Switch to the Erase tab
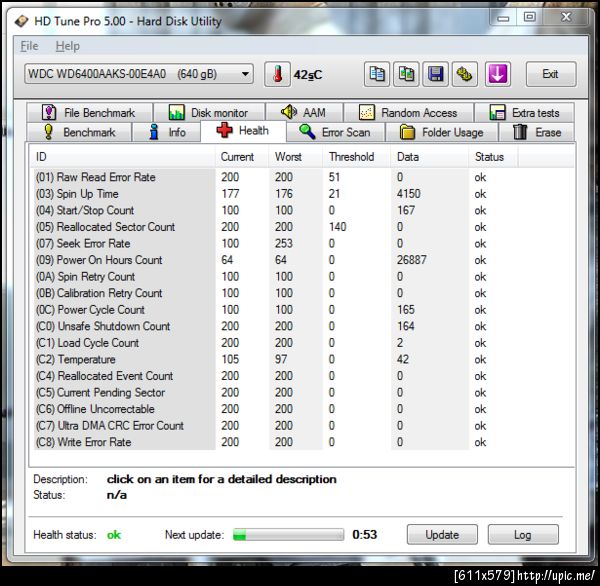600x586 pixels. pos(536,132)
